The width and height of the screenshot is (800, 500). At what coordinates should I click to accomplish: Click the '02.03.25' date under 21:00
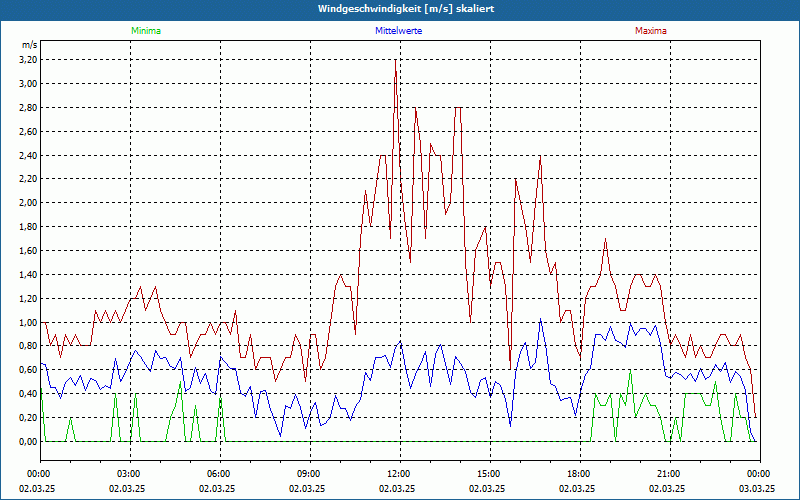(667, 488)
